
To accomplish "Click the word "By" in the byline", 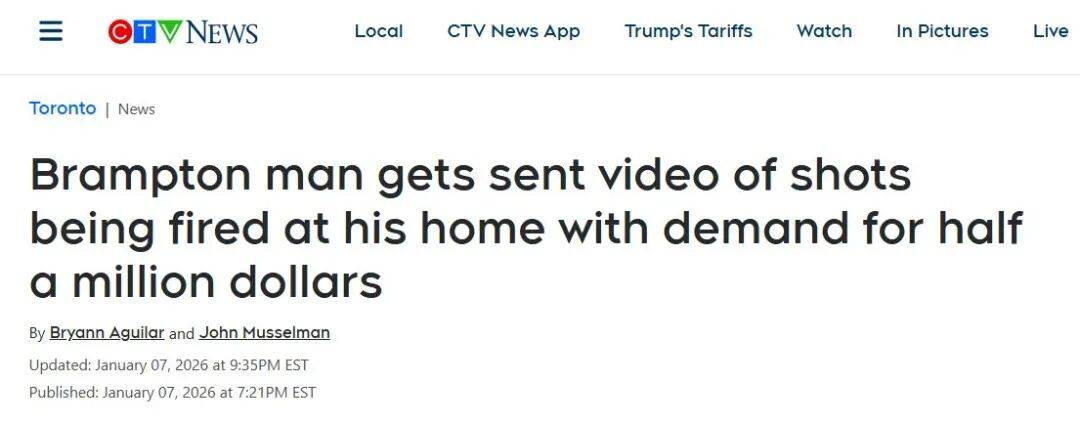I will pos(37,334).
